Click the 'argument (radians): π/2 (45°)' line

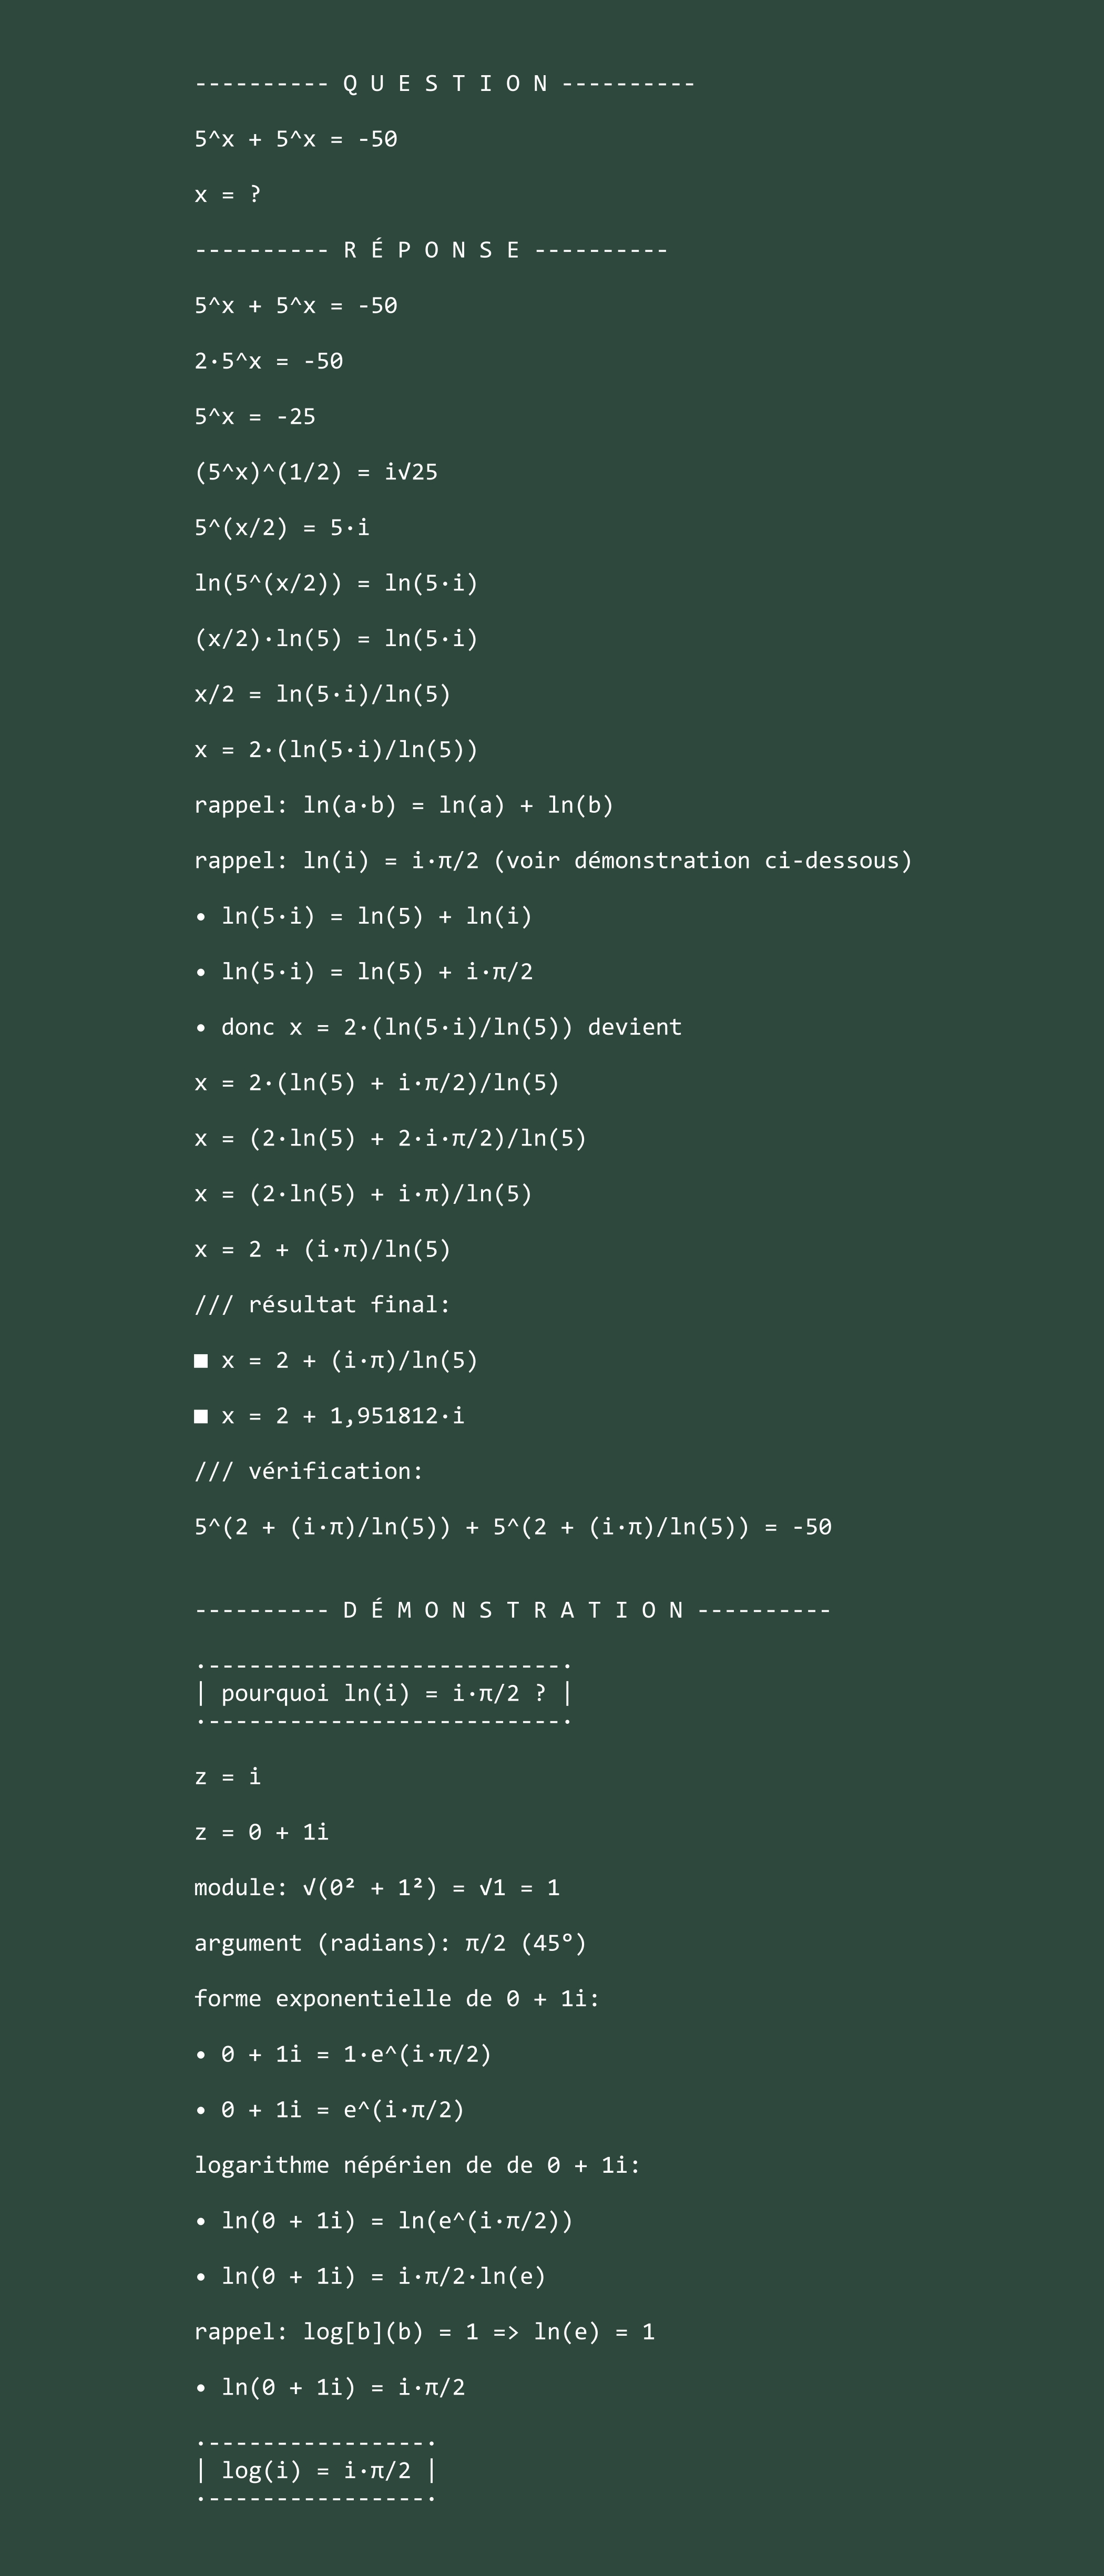pyautogui.click(x=390, y=1943)
